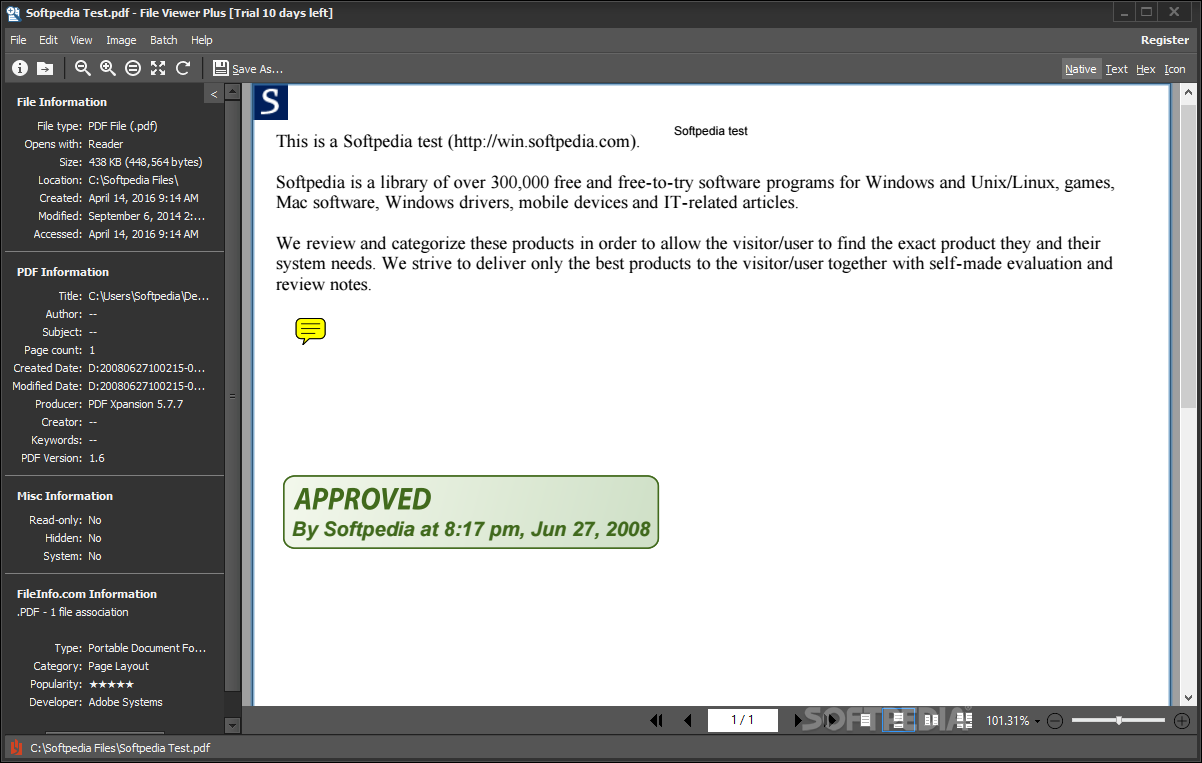This screenshot has height=763, width=1202.
Task: Click the Save As floppy disk button
Action: tap(247, 68)
